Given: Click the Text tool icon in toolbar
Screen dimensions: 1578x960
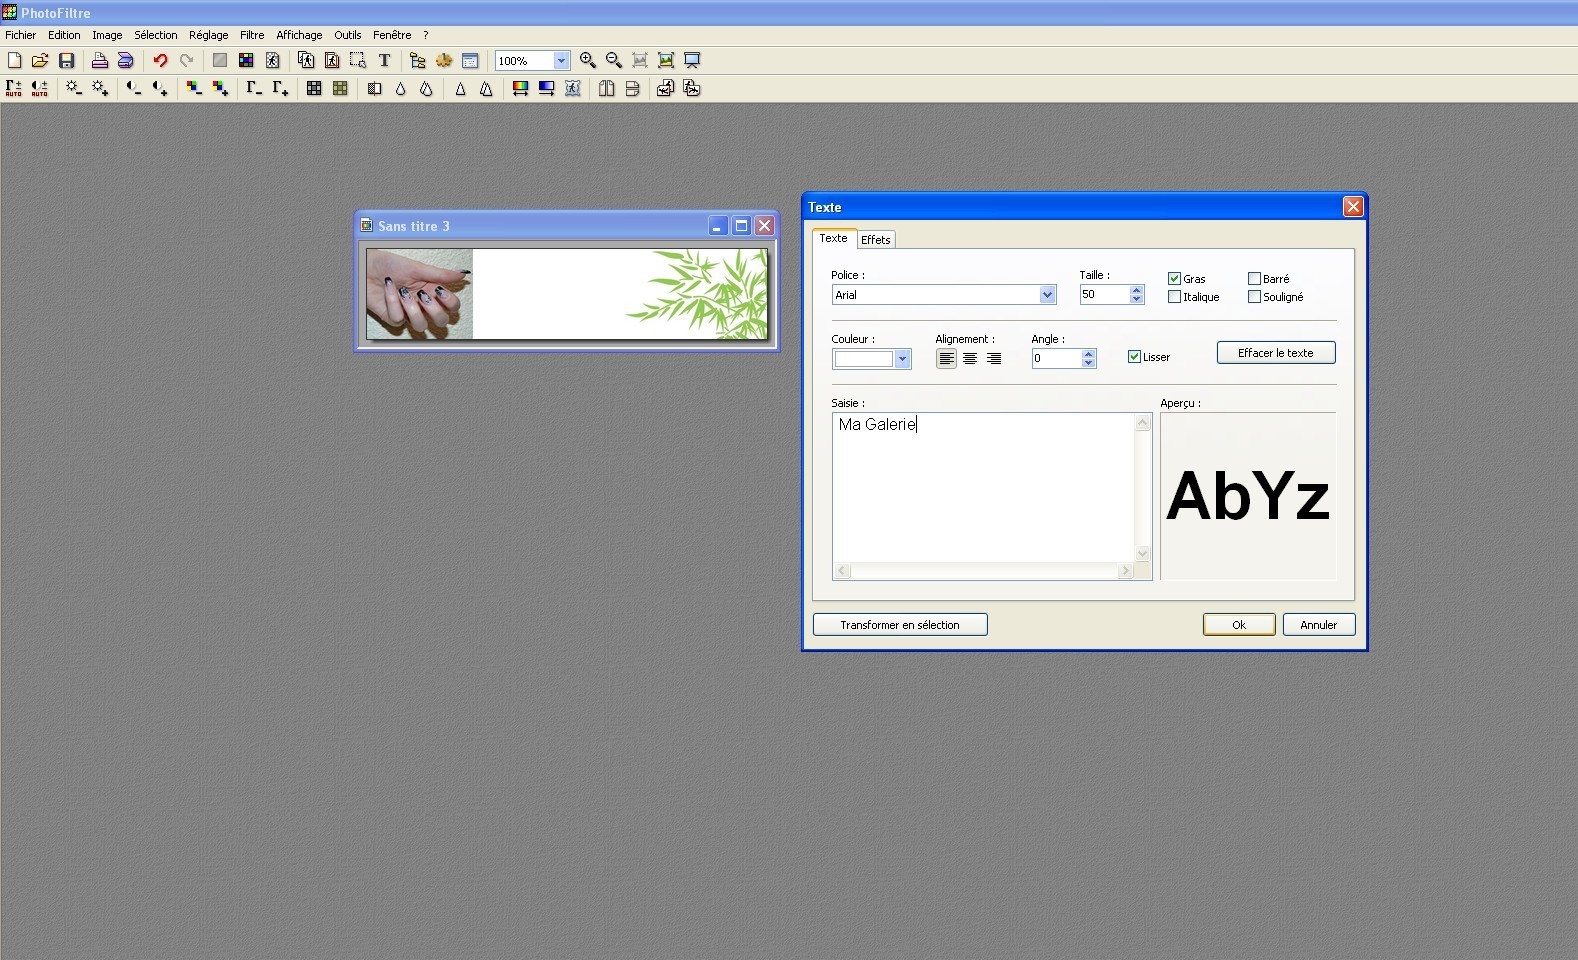Looking at the screenshot, I should 384,61.
